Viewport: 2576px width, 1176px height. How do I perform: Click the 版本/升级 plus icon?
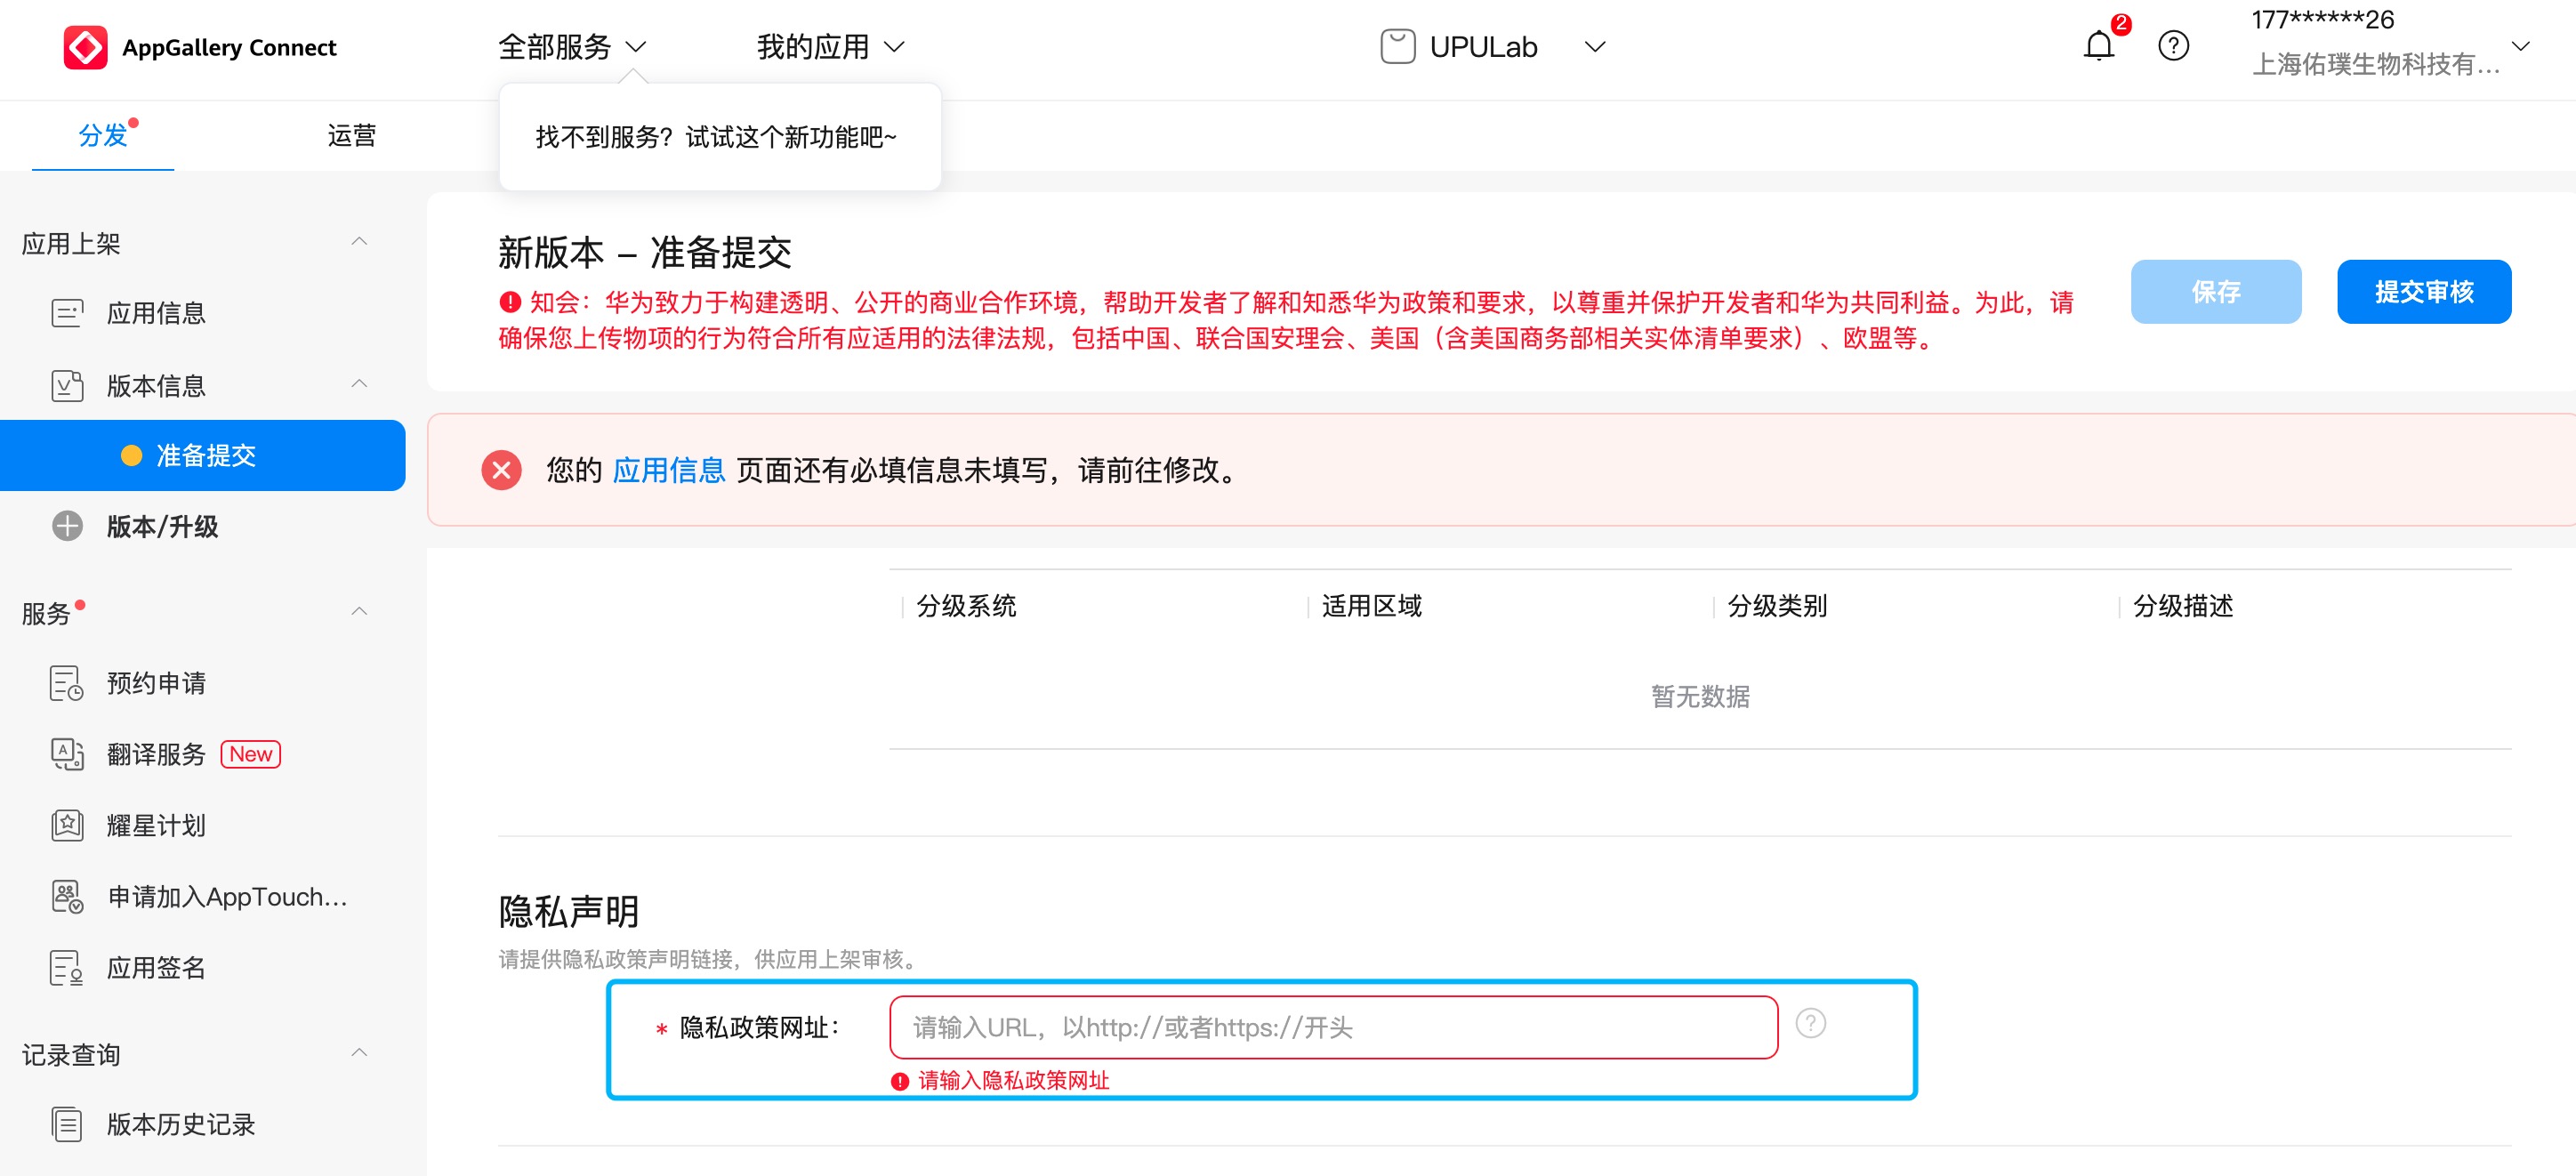(x=67, y=526)
